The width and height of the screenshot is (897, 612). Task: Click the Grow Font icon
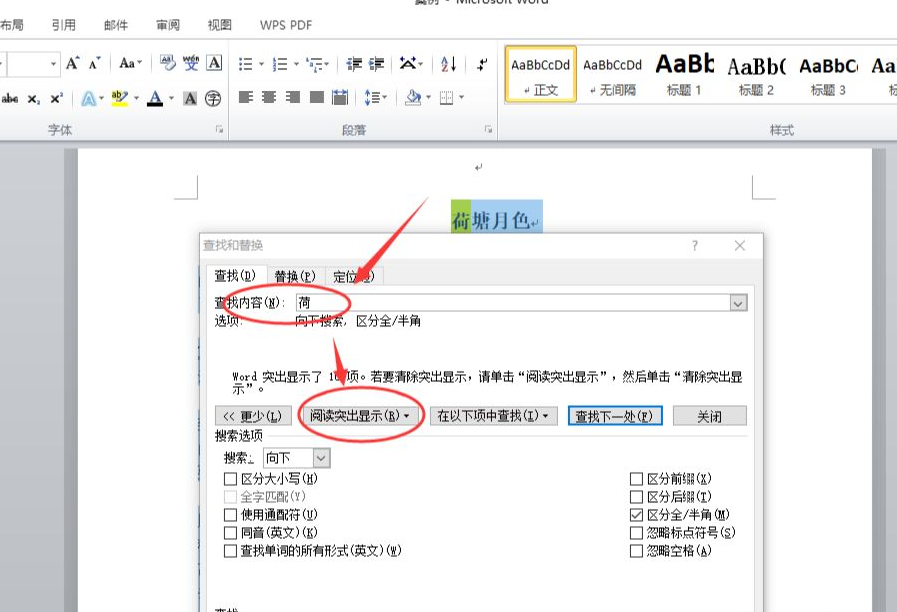[x=70, y=63]
